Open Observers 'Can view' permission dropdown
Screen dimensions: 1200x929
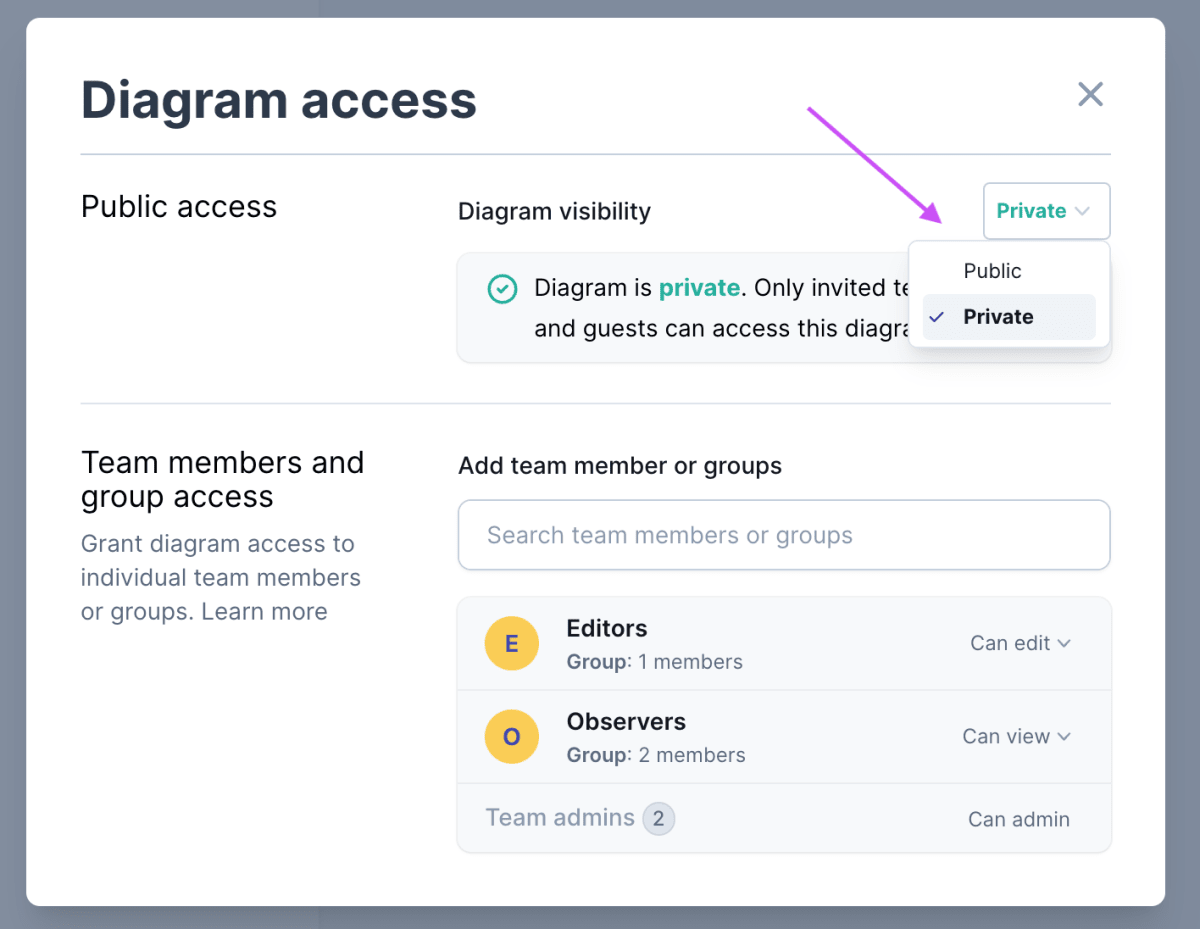click(x=1015, y=736)
